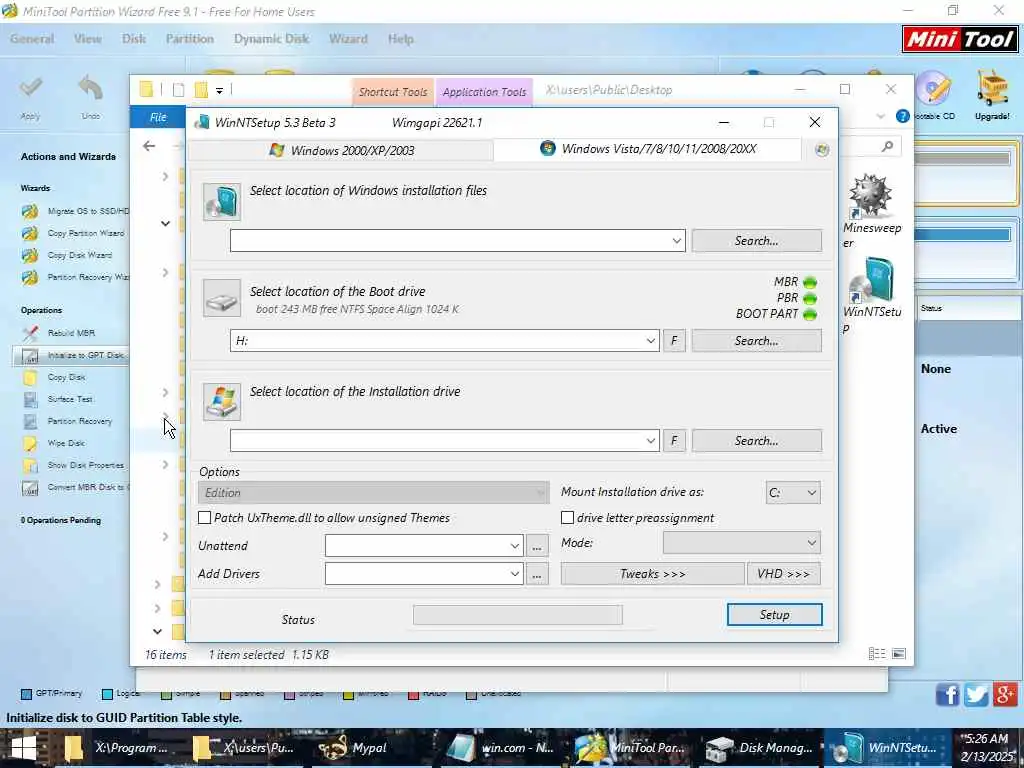This screenshot has height=768, width=1024.
Task: Switch Explorer to details view
Action: click(877, 654)
